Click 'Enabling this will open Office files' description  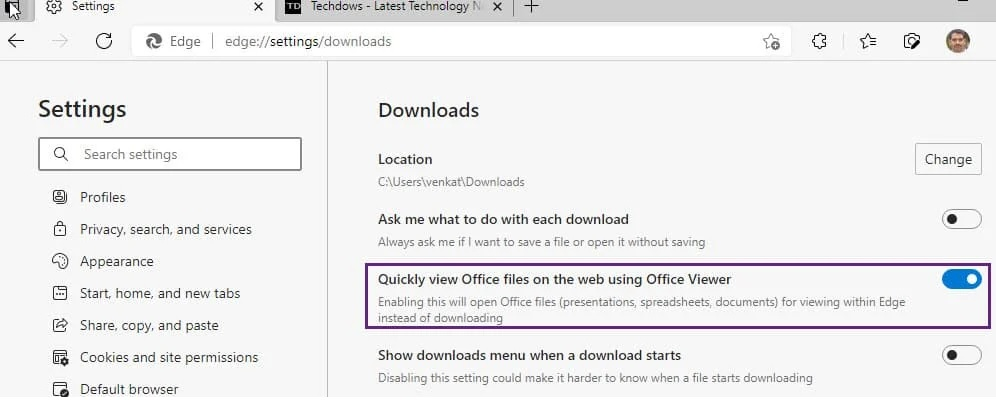coord(642,310)
